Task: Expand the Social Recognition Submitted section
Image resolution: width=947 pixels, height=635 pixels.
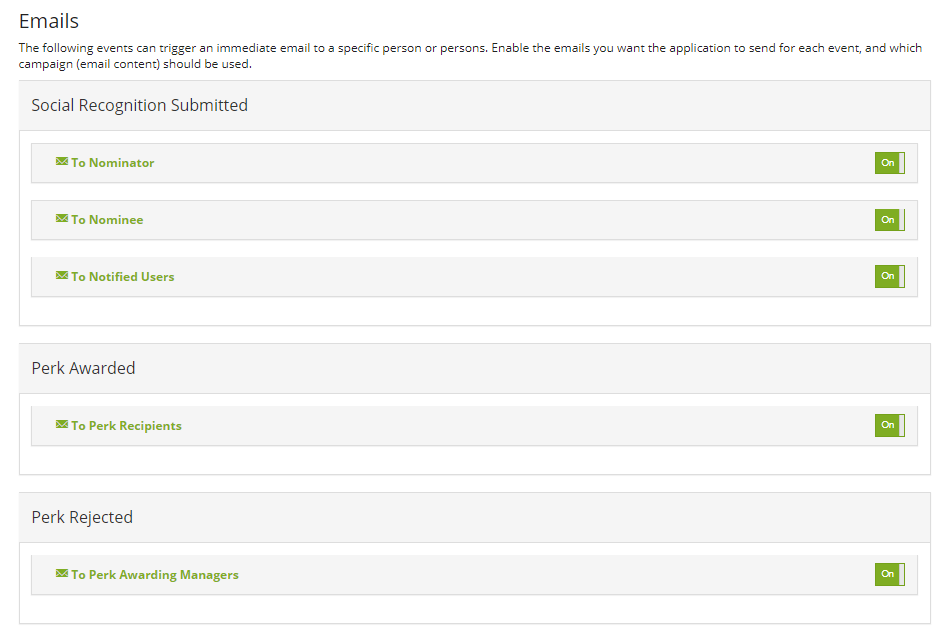Action: 139,104
